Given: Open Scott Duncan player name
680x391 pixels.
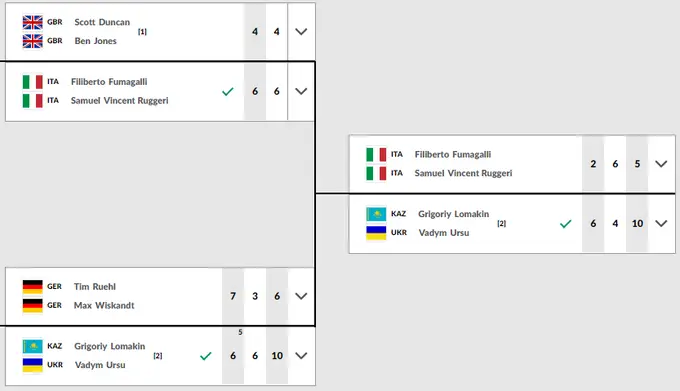Looking at the screenshot, I should (x=102, y=22).
